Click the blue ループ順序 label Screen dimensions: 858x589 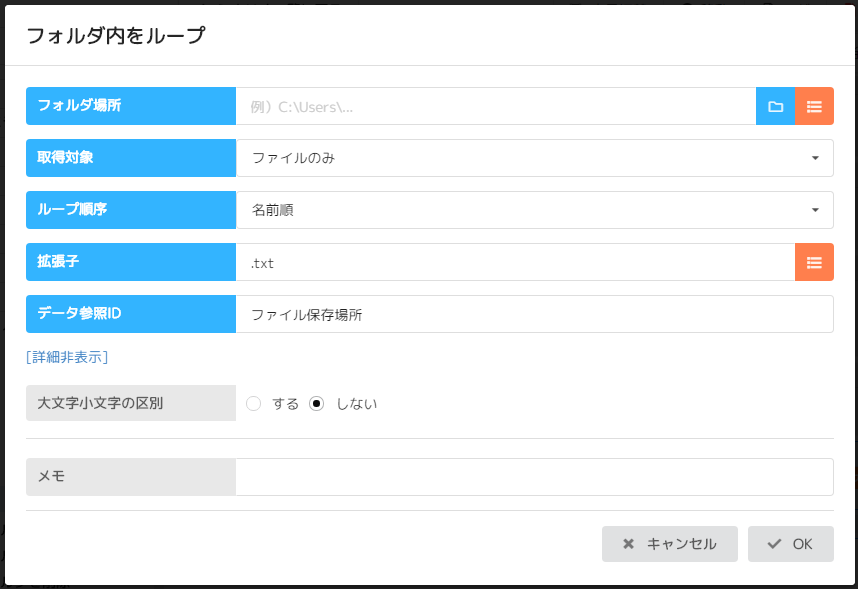pyautogui.click(x=131, y=210)
